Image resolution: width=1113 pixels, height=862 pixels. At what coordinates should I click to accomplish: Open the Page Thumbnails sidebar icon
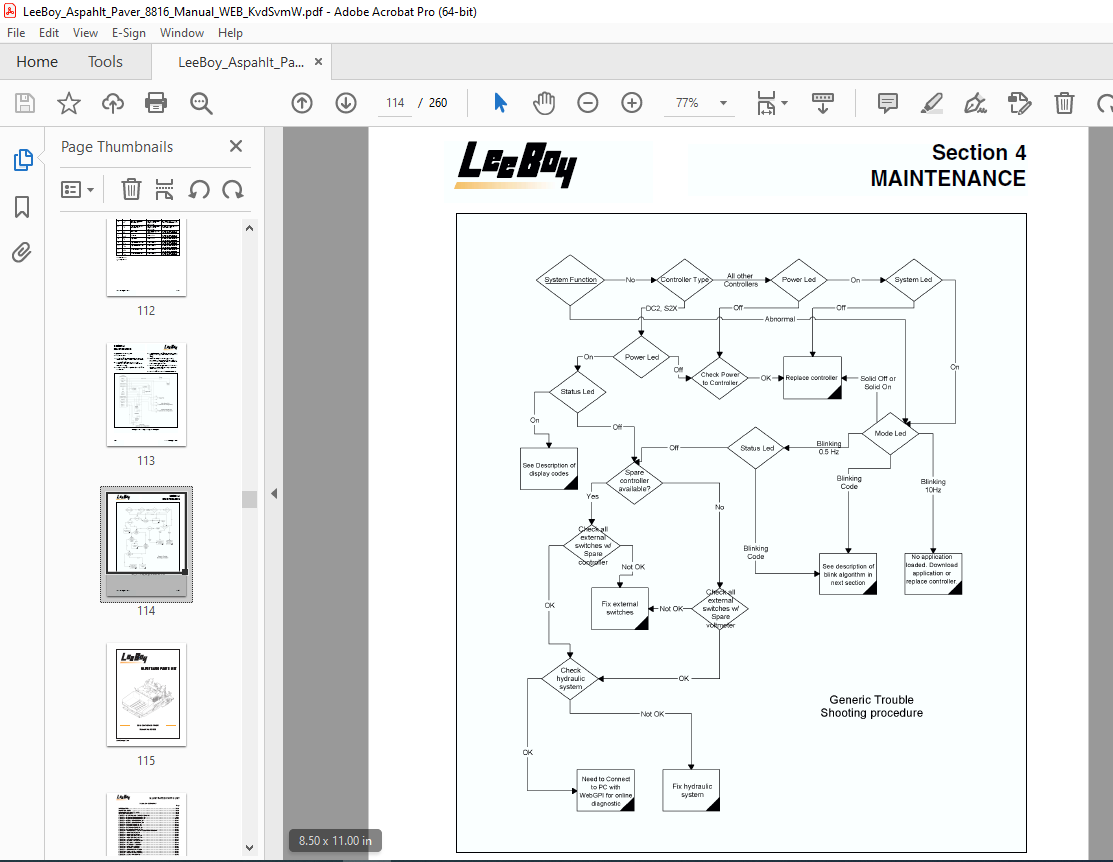(23, 160)
